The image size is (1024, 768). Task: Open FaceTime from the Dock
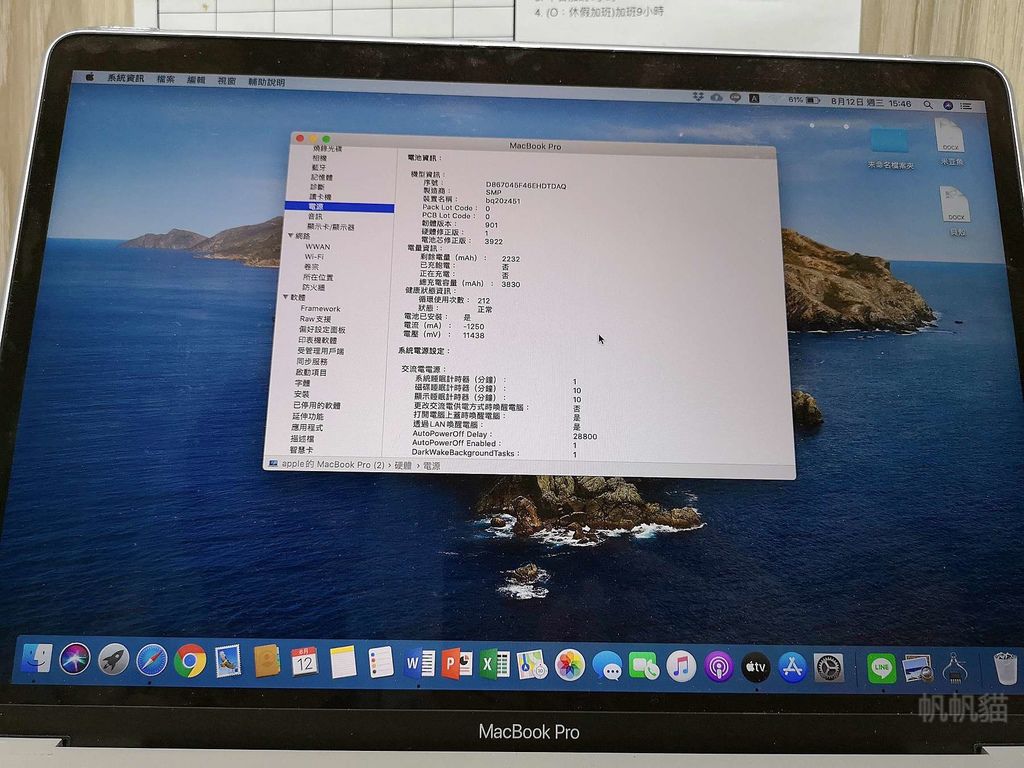(x=644, y=667)
